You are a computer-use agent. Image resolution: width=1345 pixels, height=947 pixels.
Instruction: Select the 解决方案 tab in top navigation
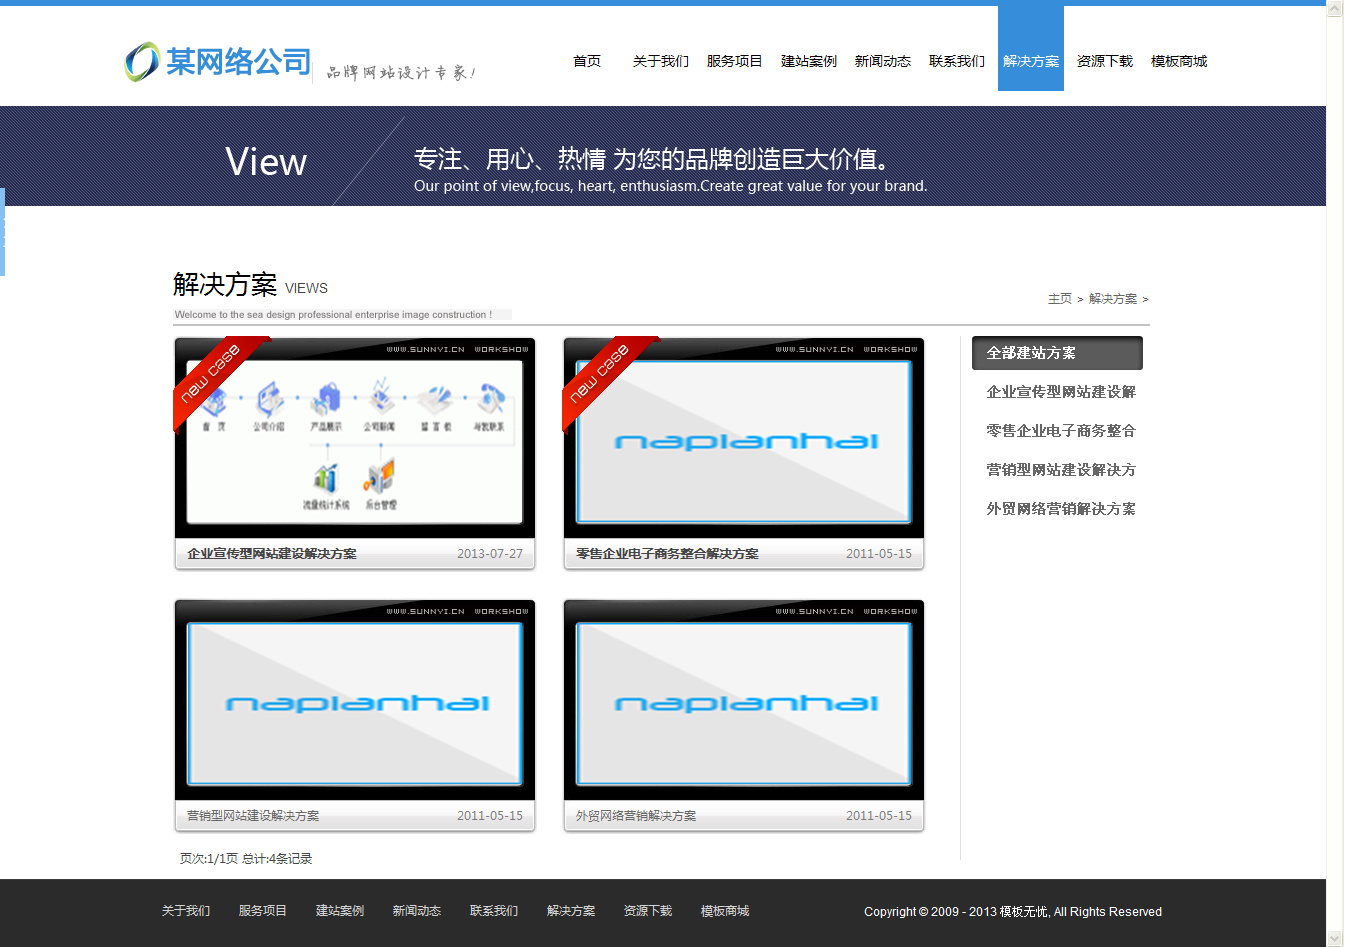1030,61
